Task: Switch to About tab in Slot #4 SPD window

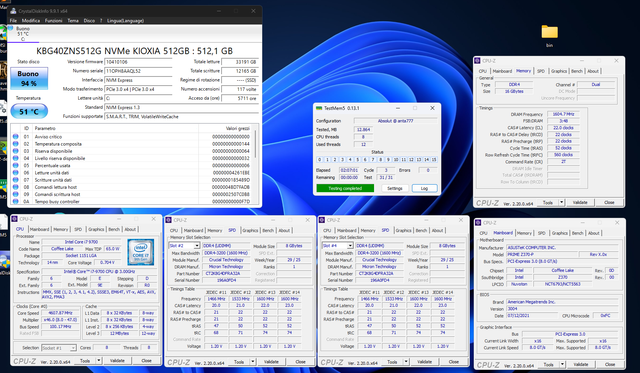Action: tap(437, 231)
